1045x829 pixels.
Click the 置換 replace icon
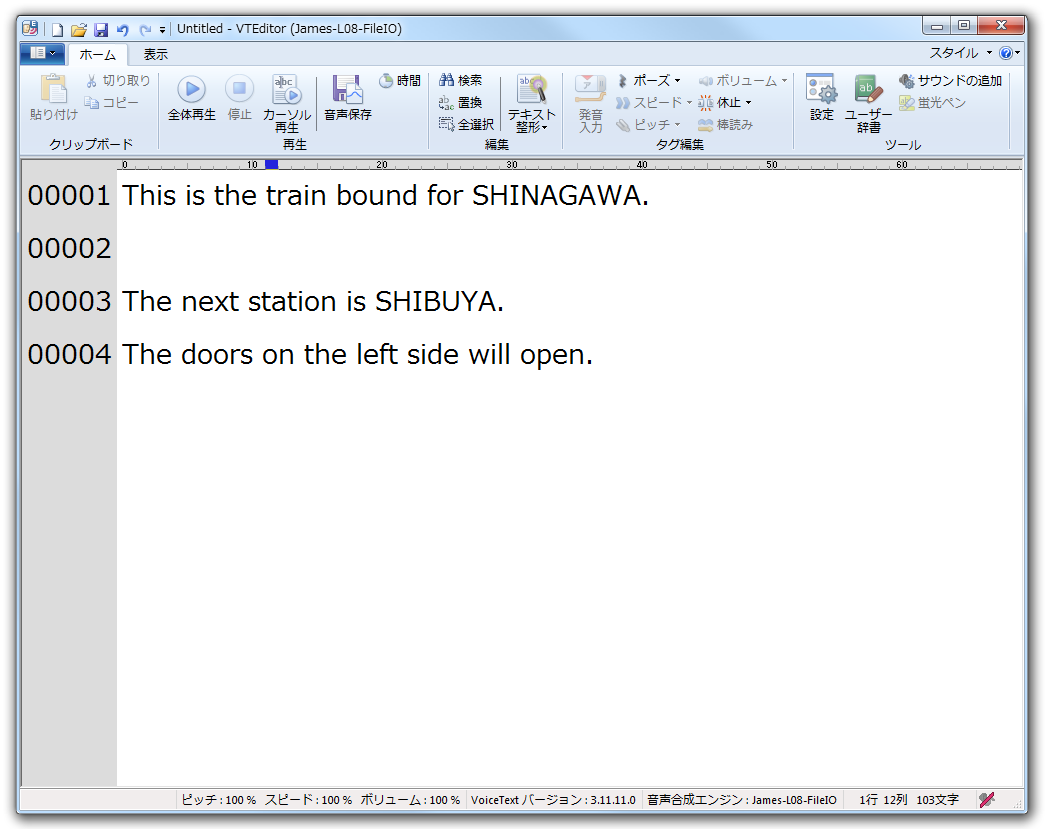(460, 103)
